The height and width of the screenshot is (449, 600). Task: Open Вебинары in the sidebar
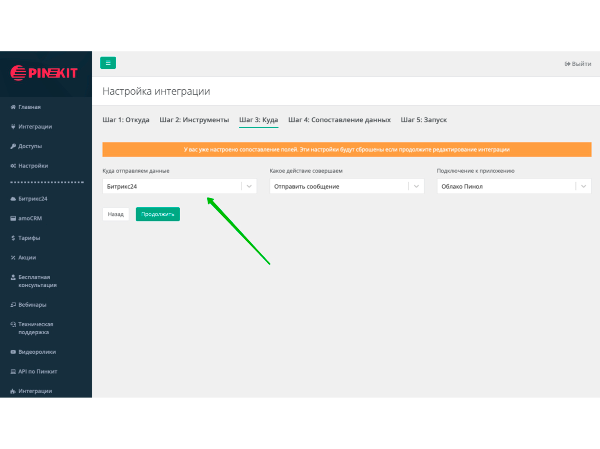point(32,305)
